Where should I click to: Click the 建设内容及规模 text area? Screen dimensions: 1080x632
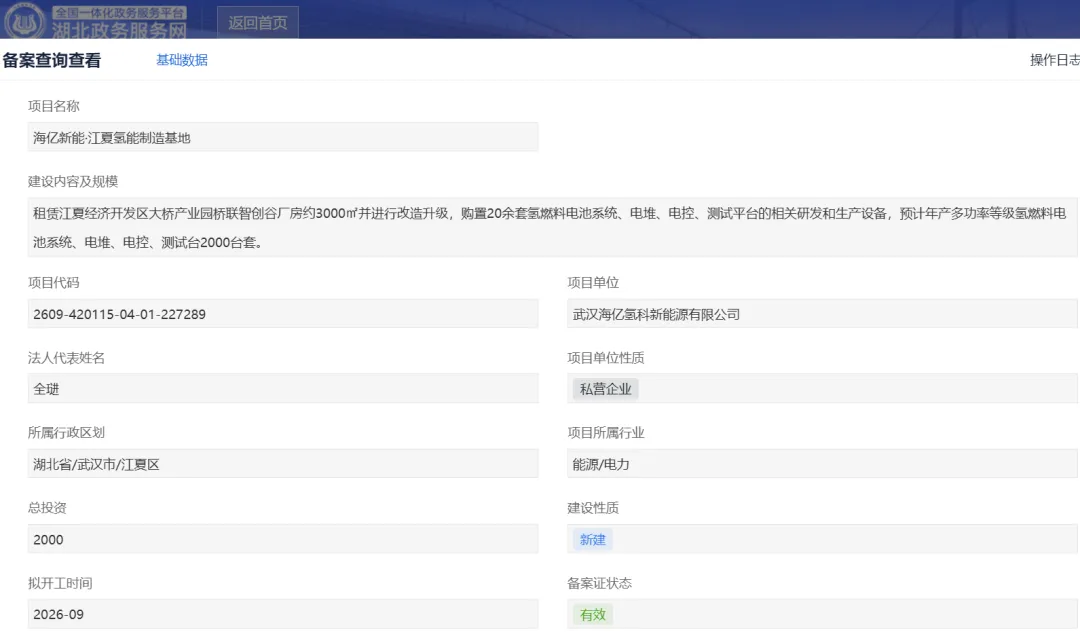pos(552,227)
